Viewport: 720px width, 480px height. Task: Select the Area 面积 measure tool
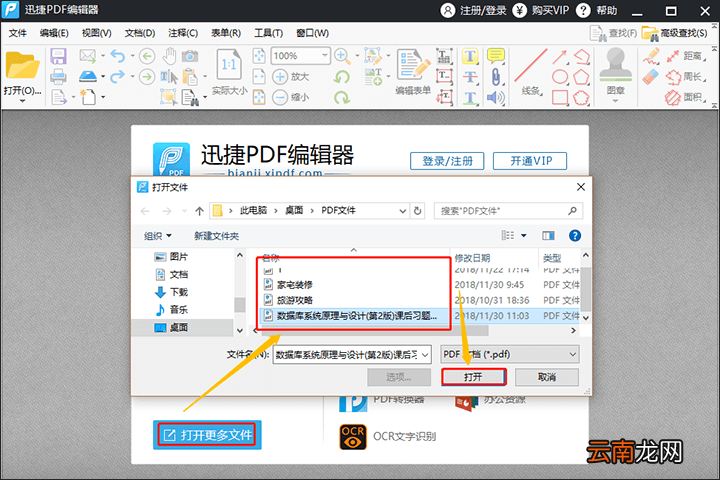click(684, 97)
